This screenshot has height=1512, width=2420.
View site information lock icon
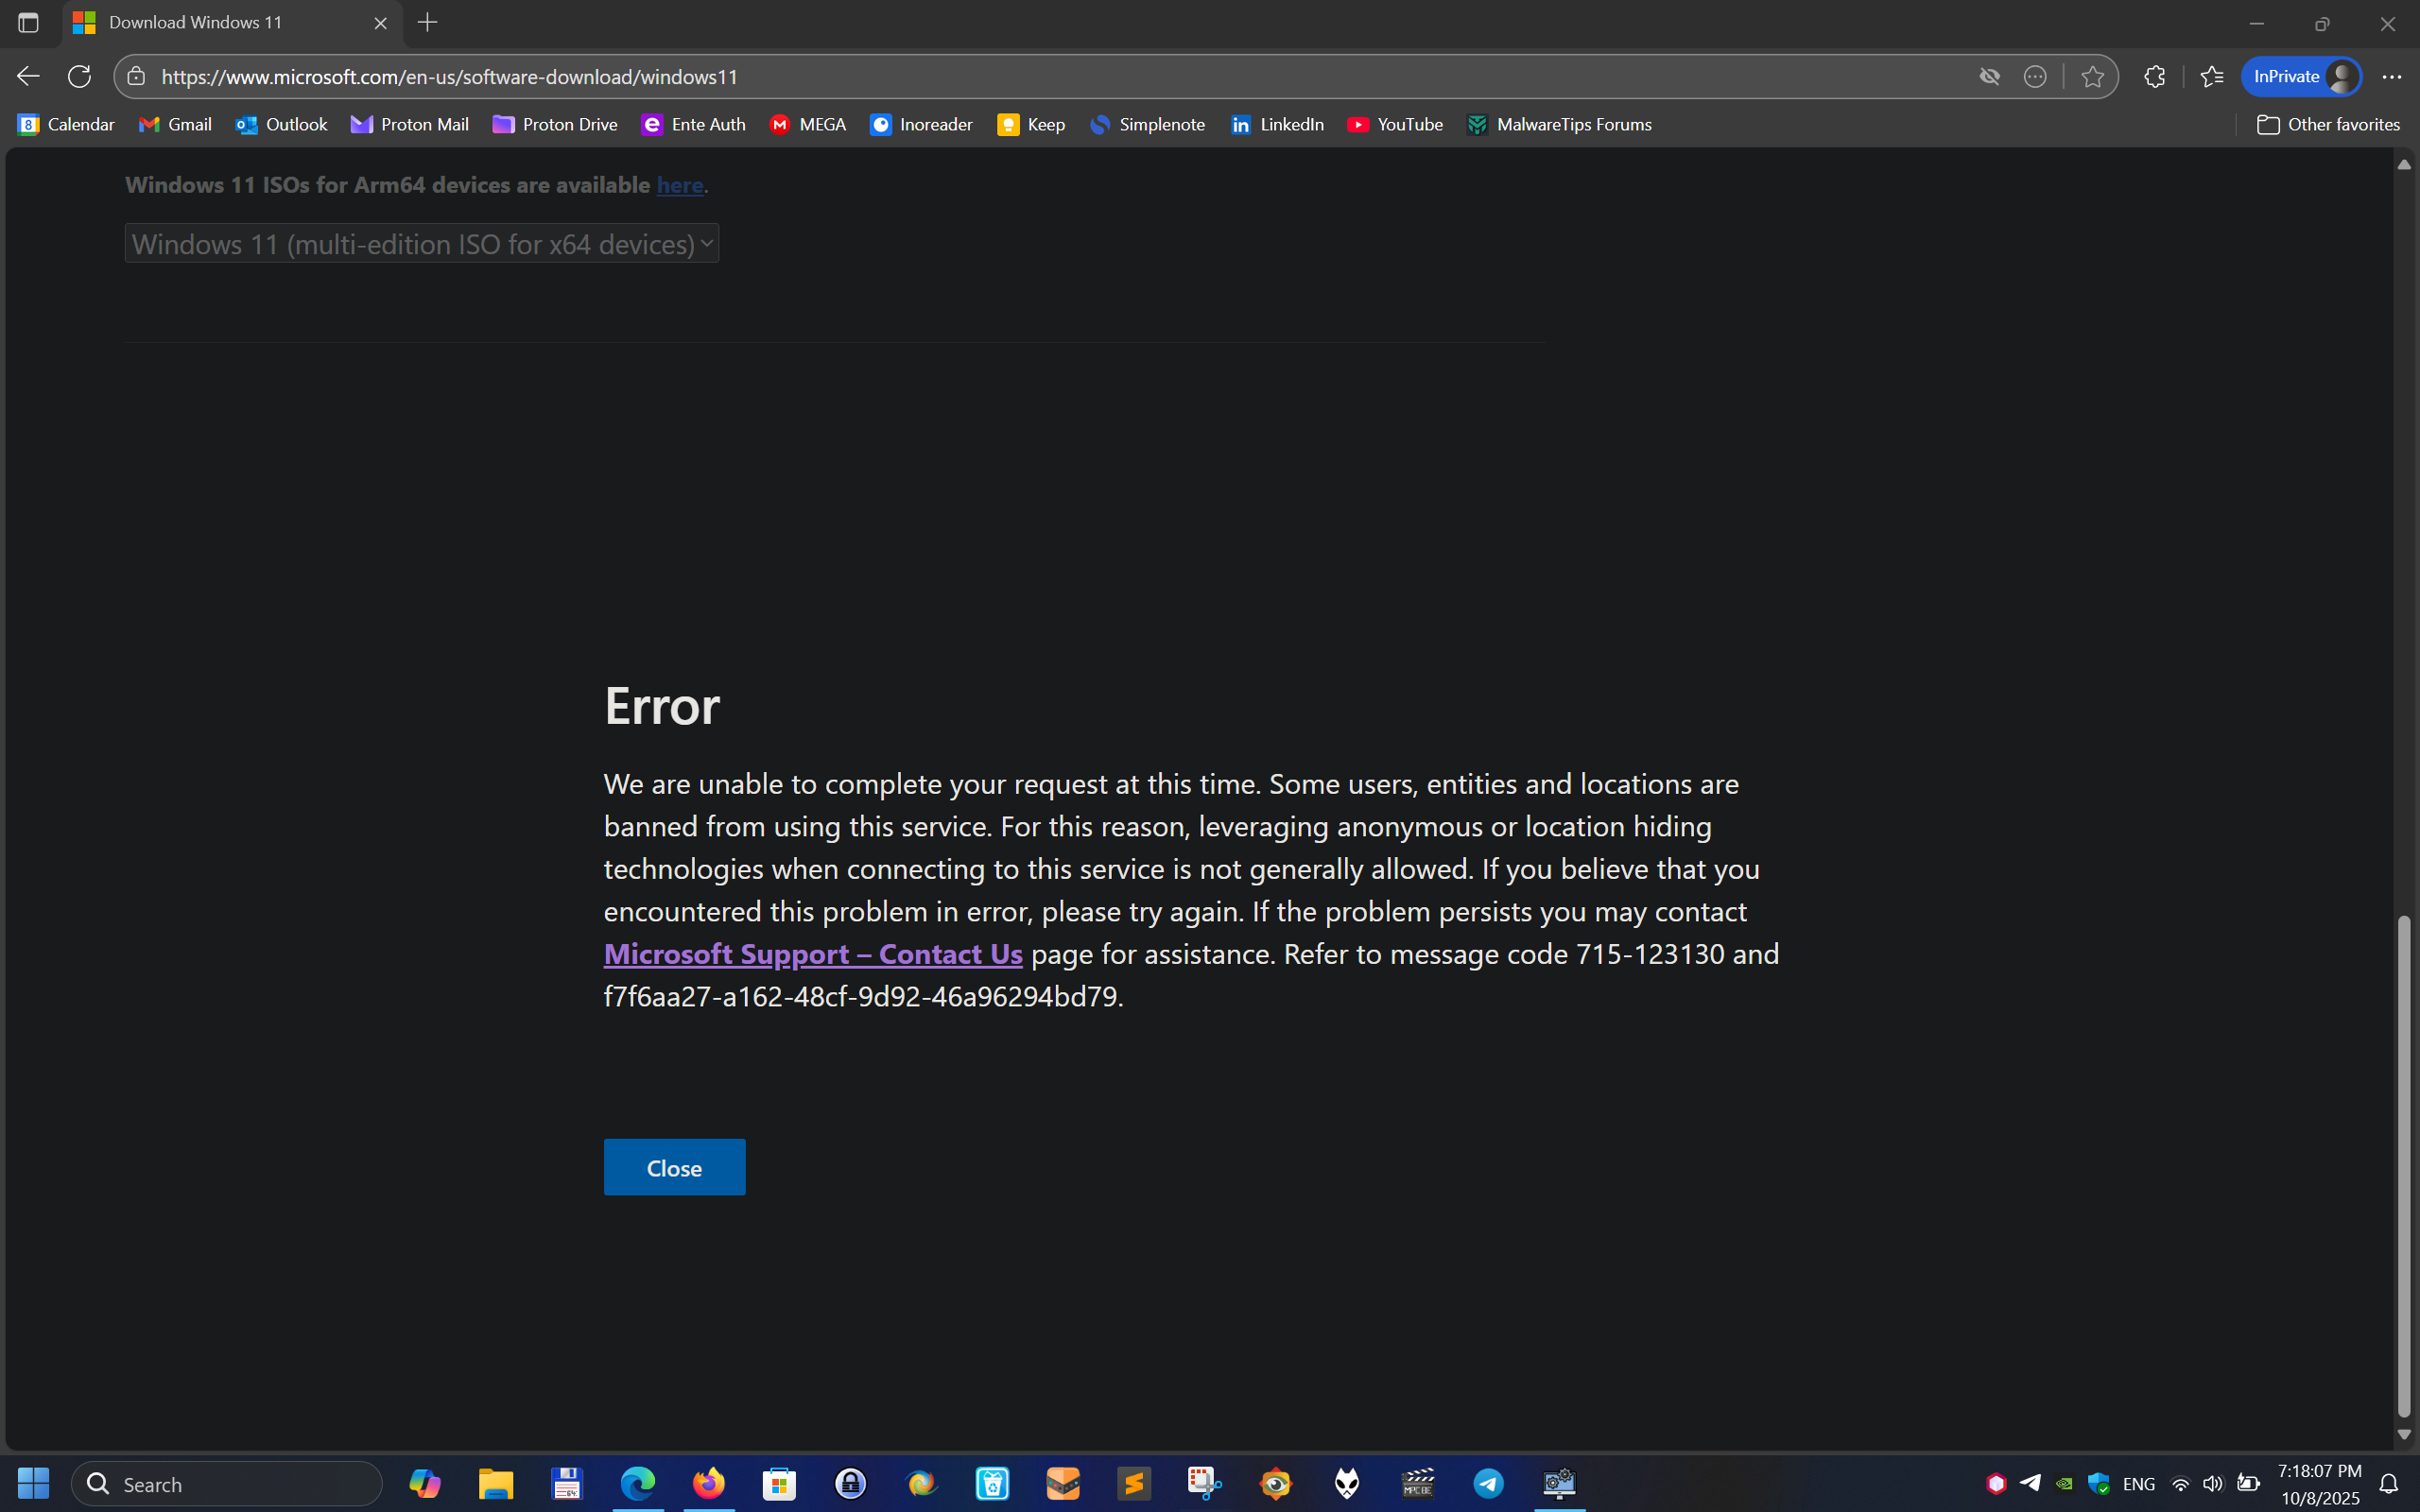(x=137, y=76)
